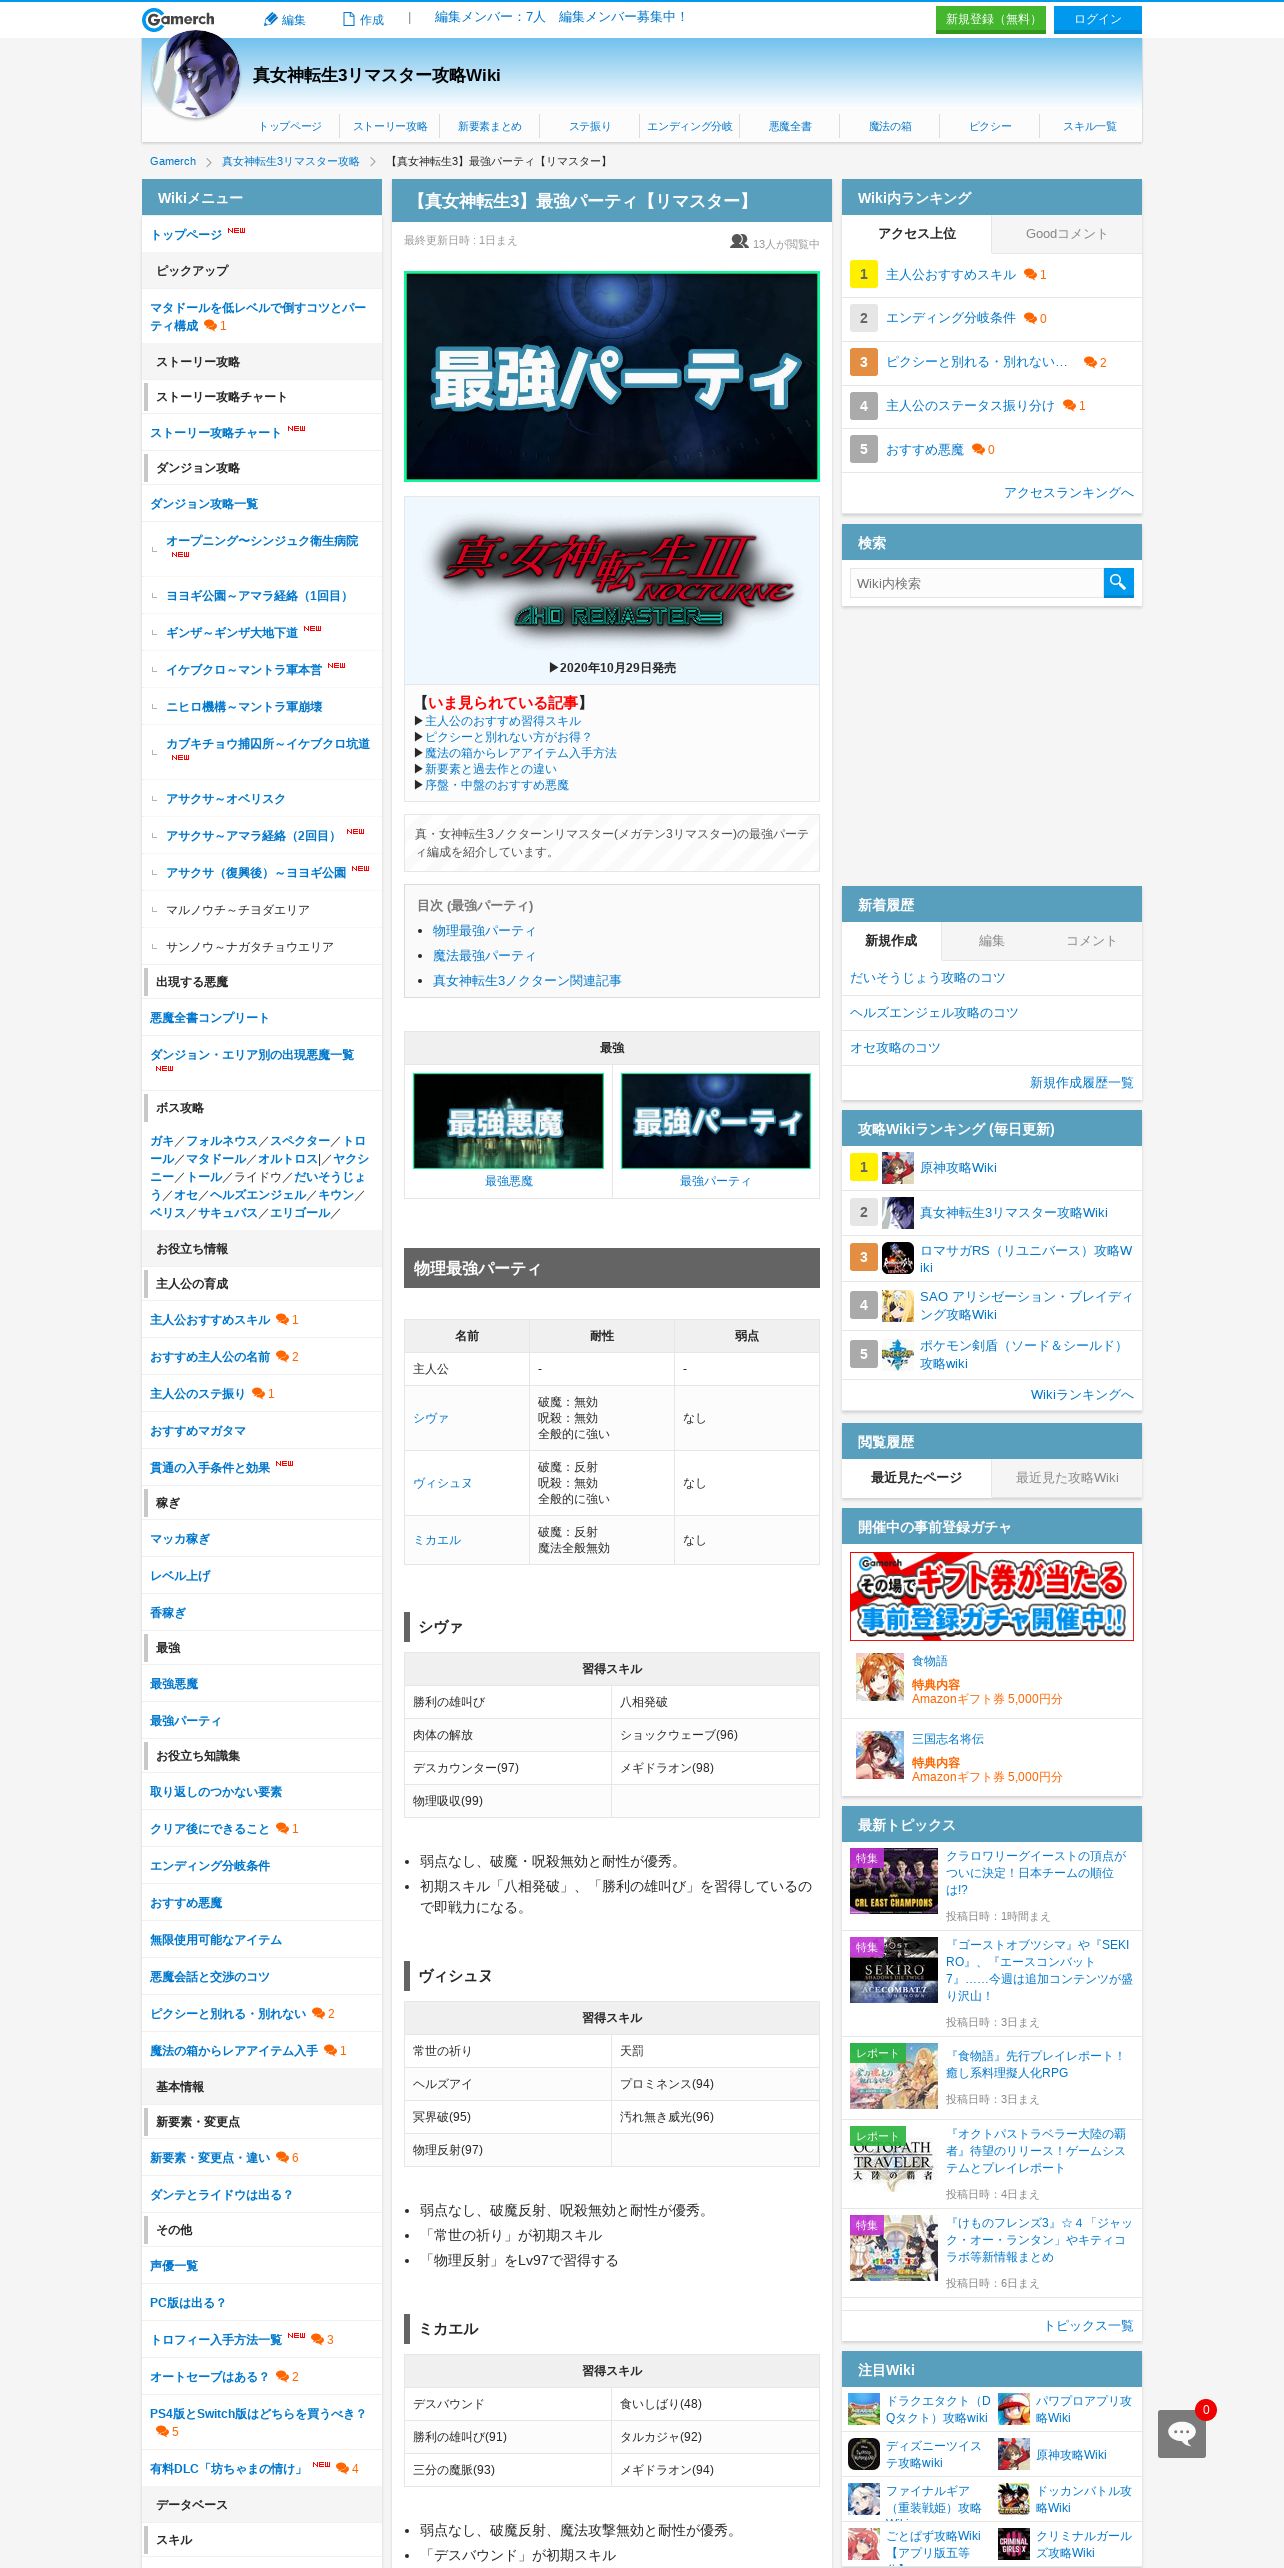Open だいそうじょう攻略のコツ link
Viewport: 1284px width, 2568px height.
tap(928, 978)
